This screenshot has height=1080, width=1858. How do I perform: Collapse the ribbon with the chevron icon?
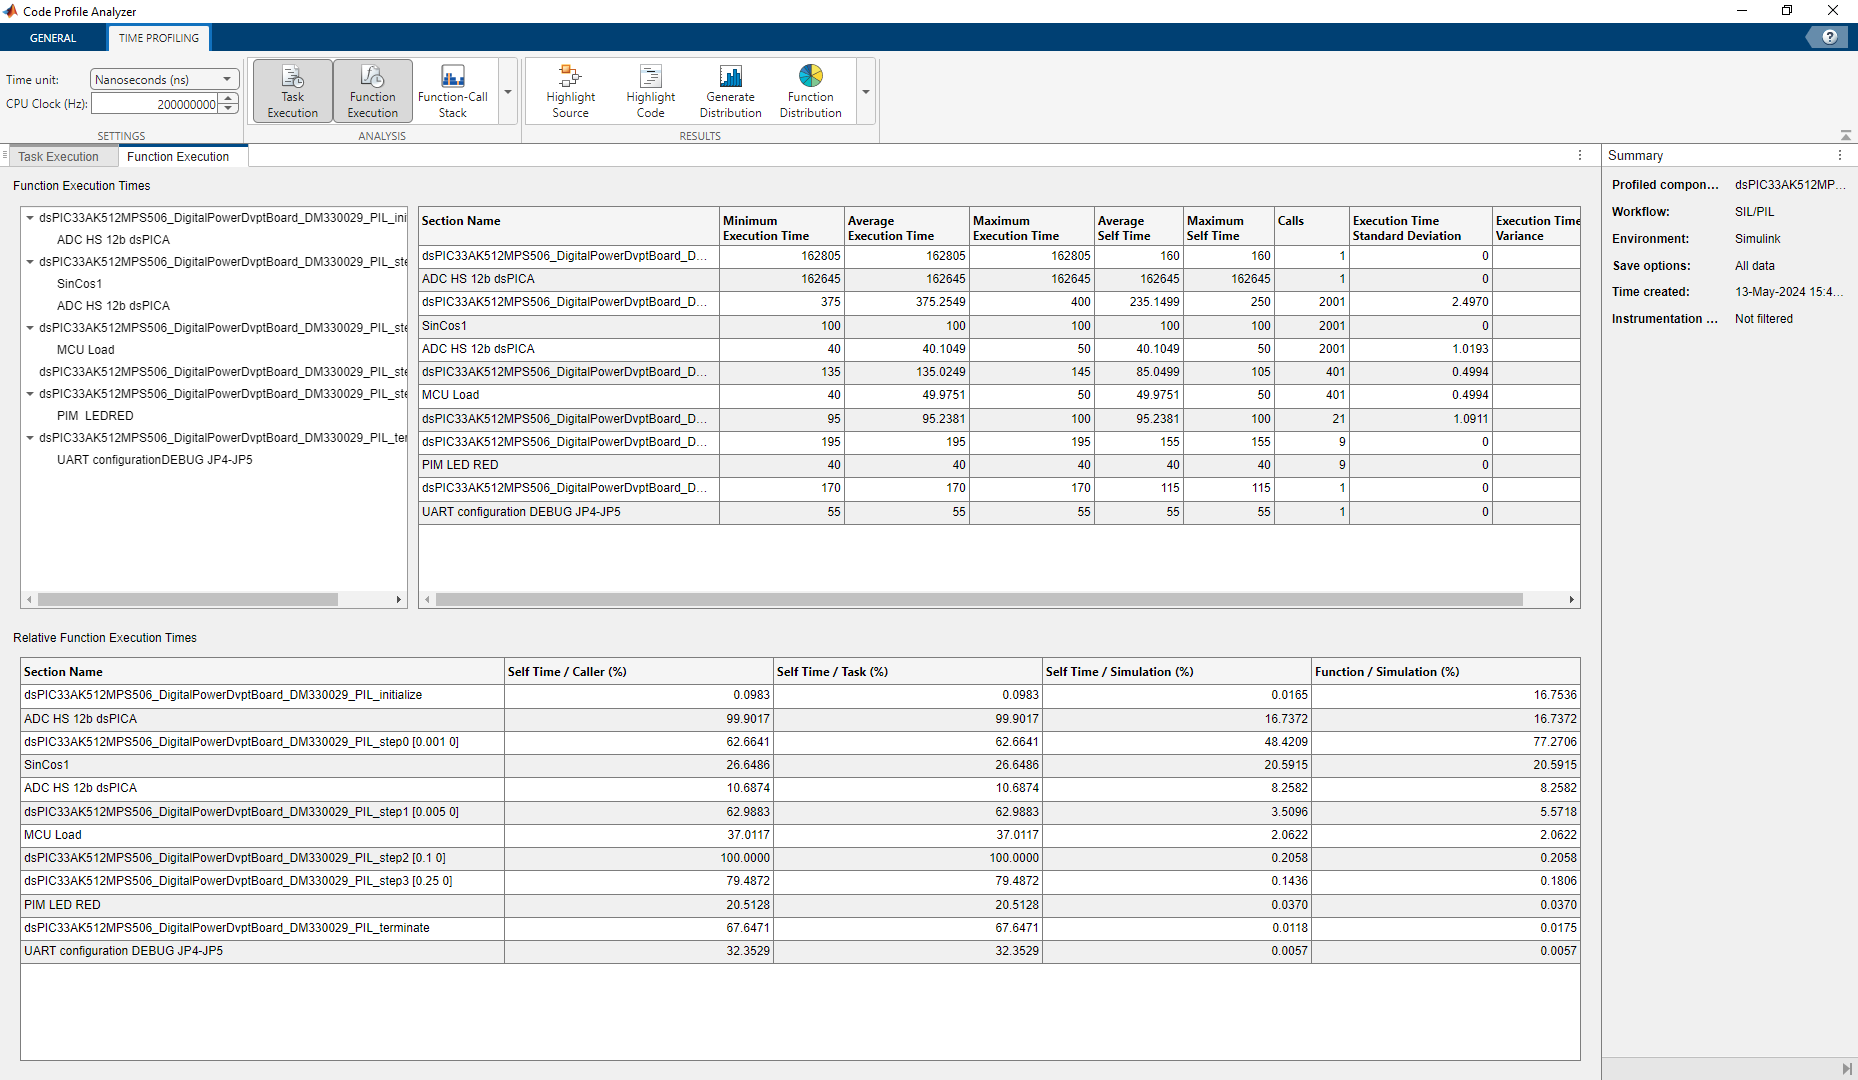point(1845,133)
